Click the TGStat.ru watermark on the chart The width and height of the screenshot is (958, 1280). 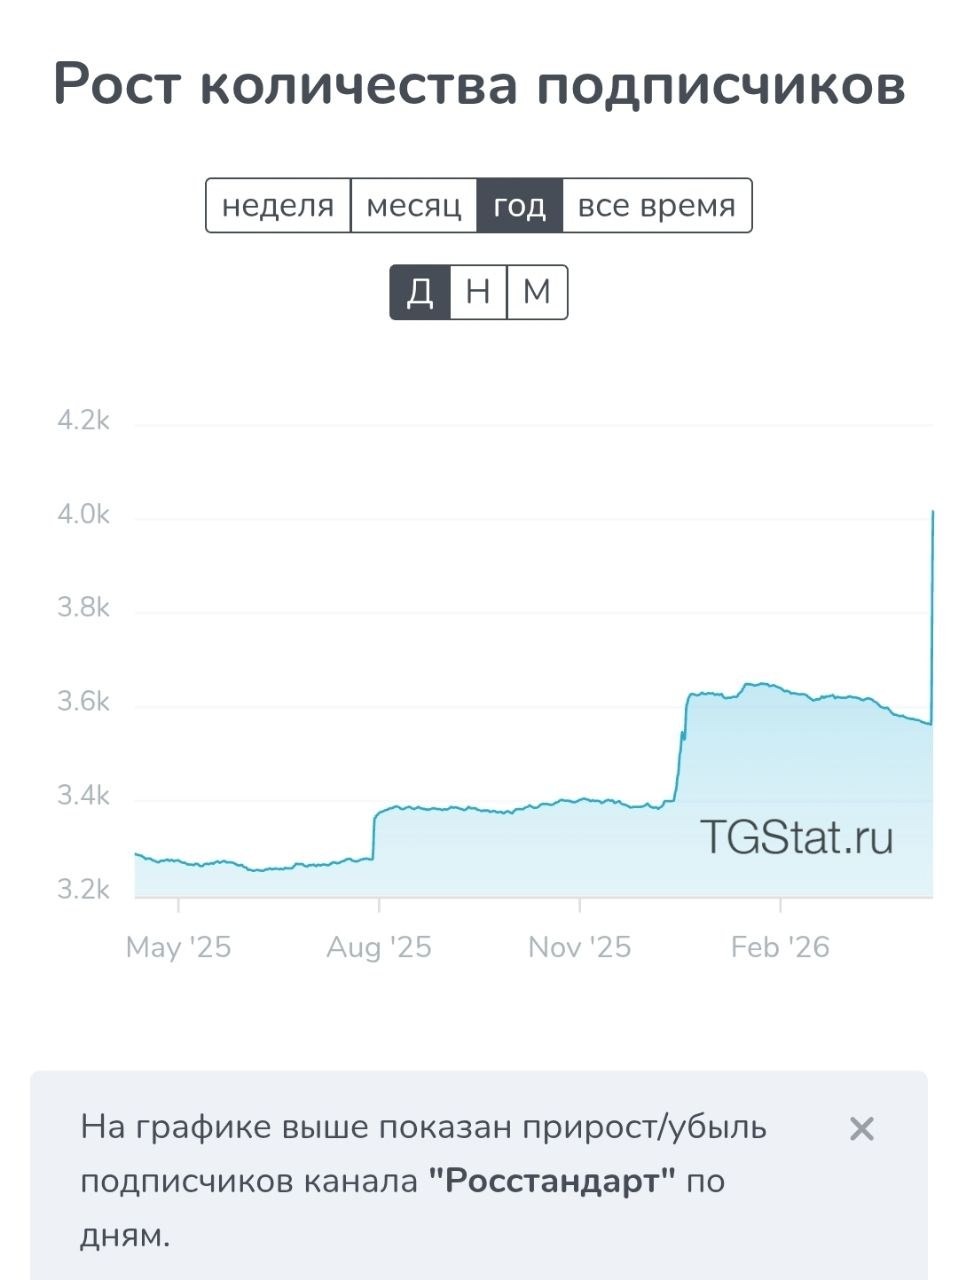pos(796,836)
